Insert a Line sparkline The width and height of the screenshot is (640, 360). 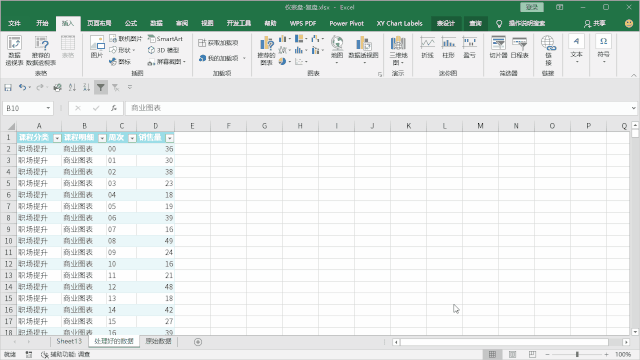click(427, 47)
